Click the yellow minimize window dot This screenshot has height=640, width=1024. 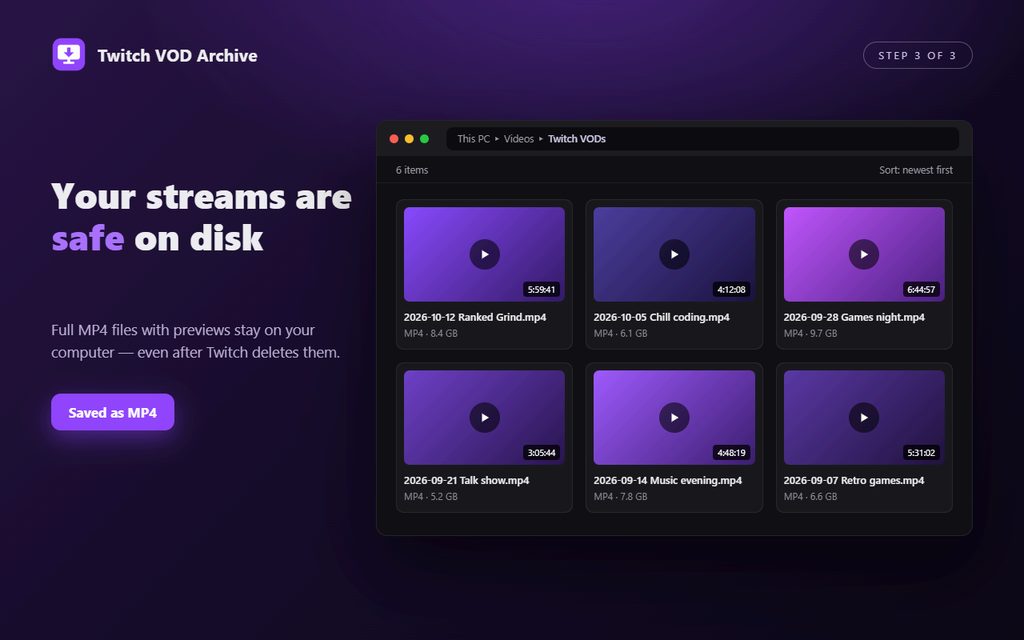(409, 138)
